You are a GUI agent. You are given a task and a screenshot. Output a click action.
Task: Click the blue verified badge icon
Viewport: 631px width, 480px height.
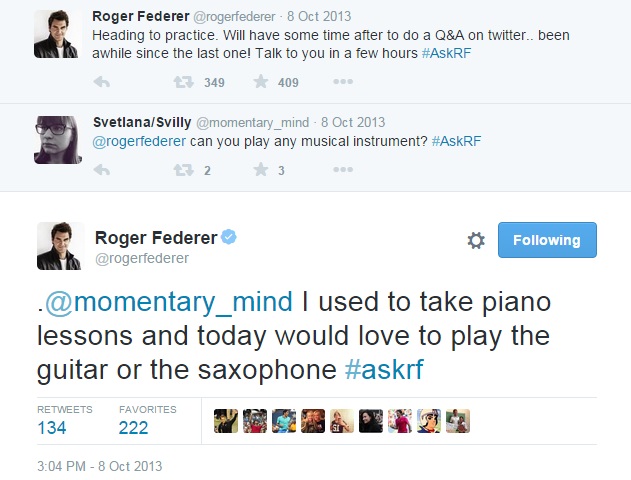tap(229, 237)
